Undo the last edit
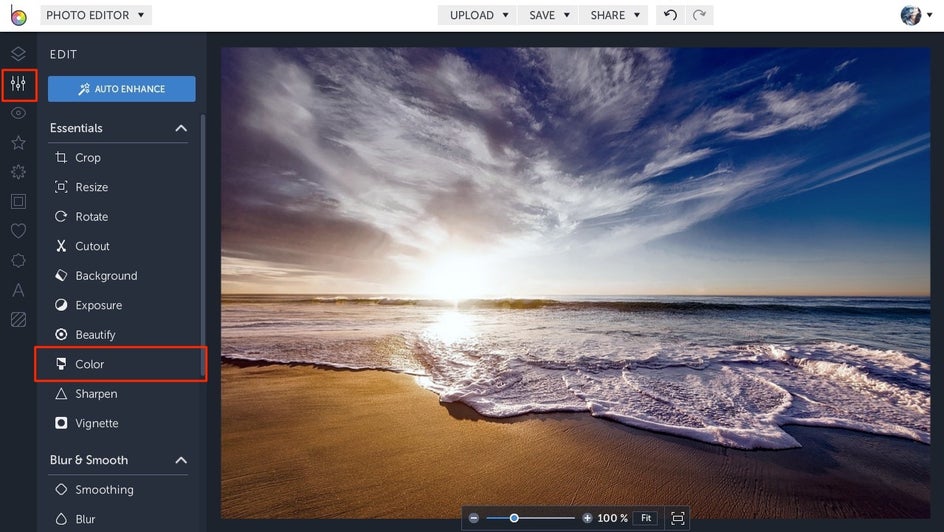944x532 pixels. 670,15
